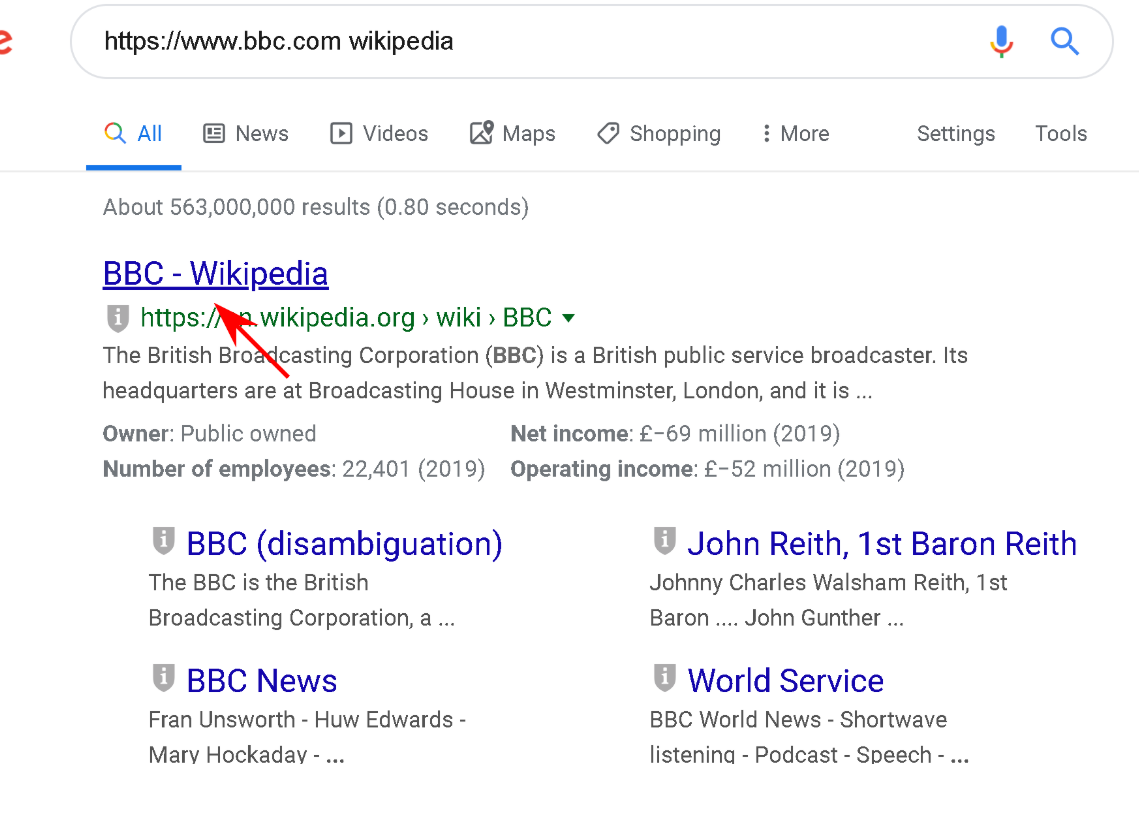
Task: Click the partial Google logo
Action: [5, 42]
